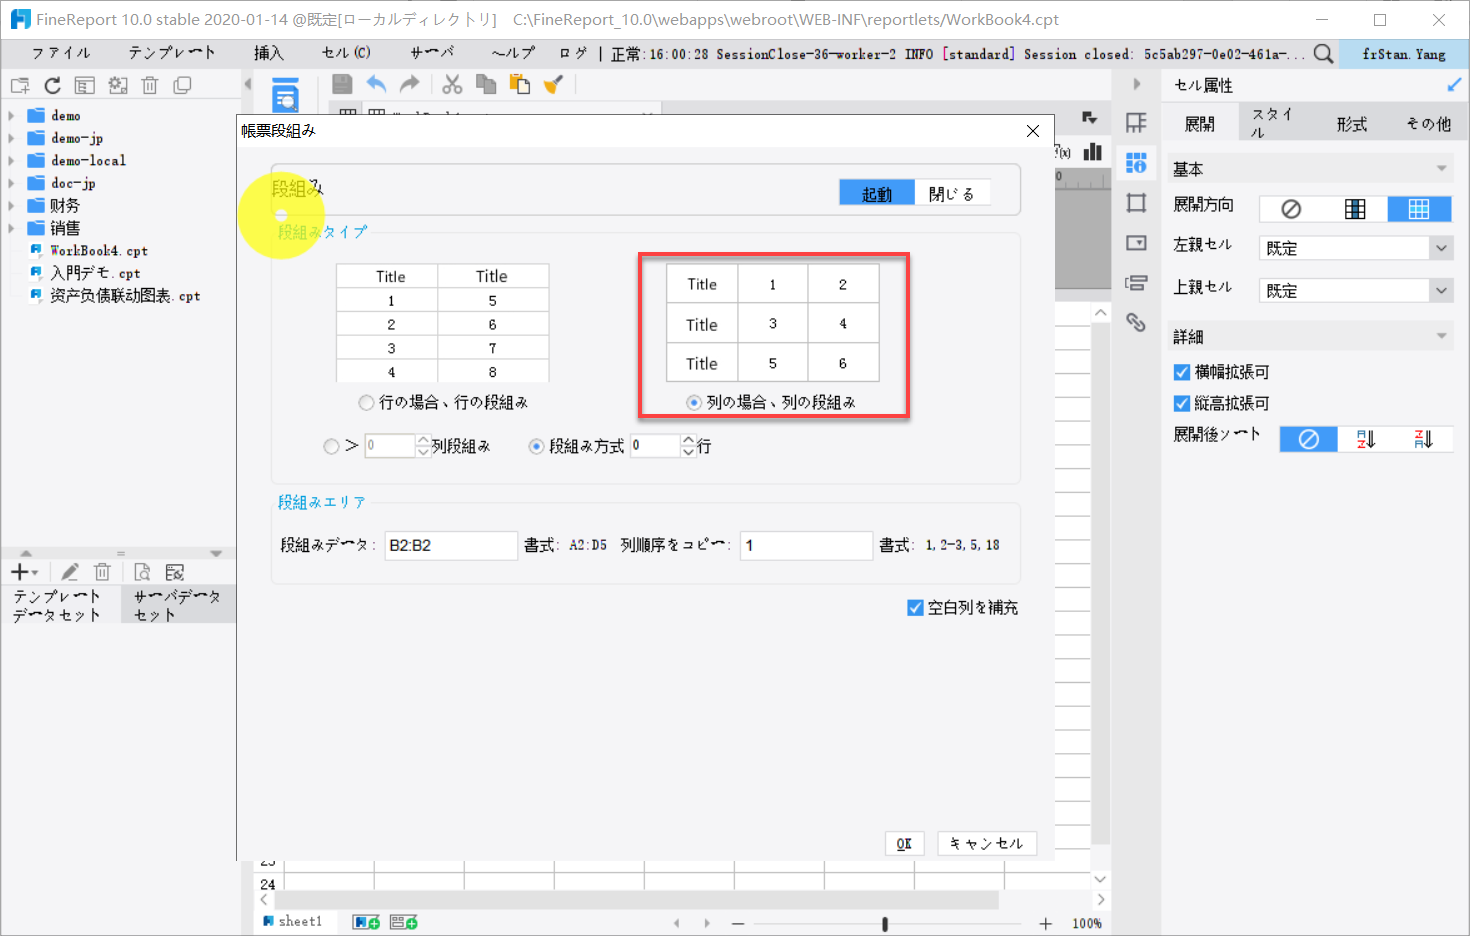Open the condition attributes panel icon in right sidebar
Image resolution: width=1470 pixels, height=936 pixels.
(1137, 283)
